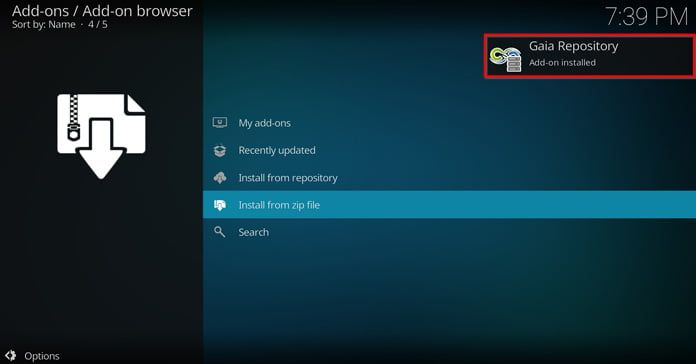Click the 4 / 5 item counter
Image resolution: width=696 pixels, height=364 pixels.
click(x=98, y=24)
